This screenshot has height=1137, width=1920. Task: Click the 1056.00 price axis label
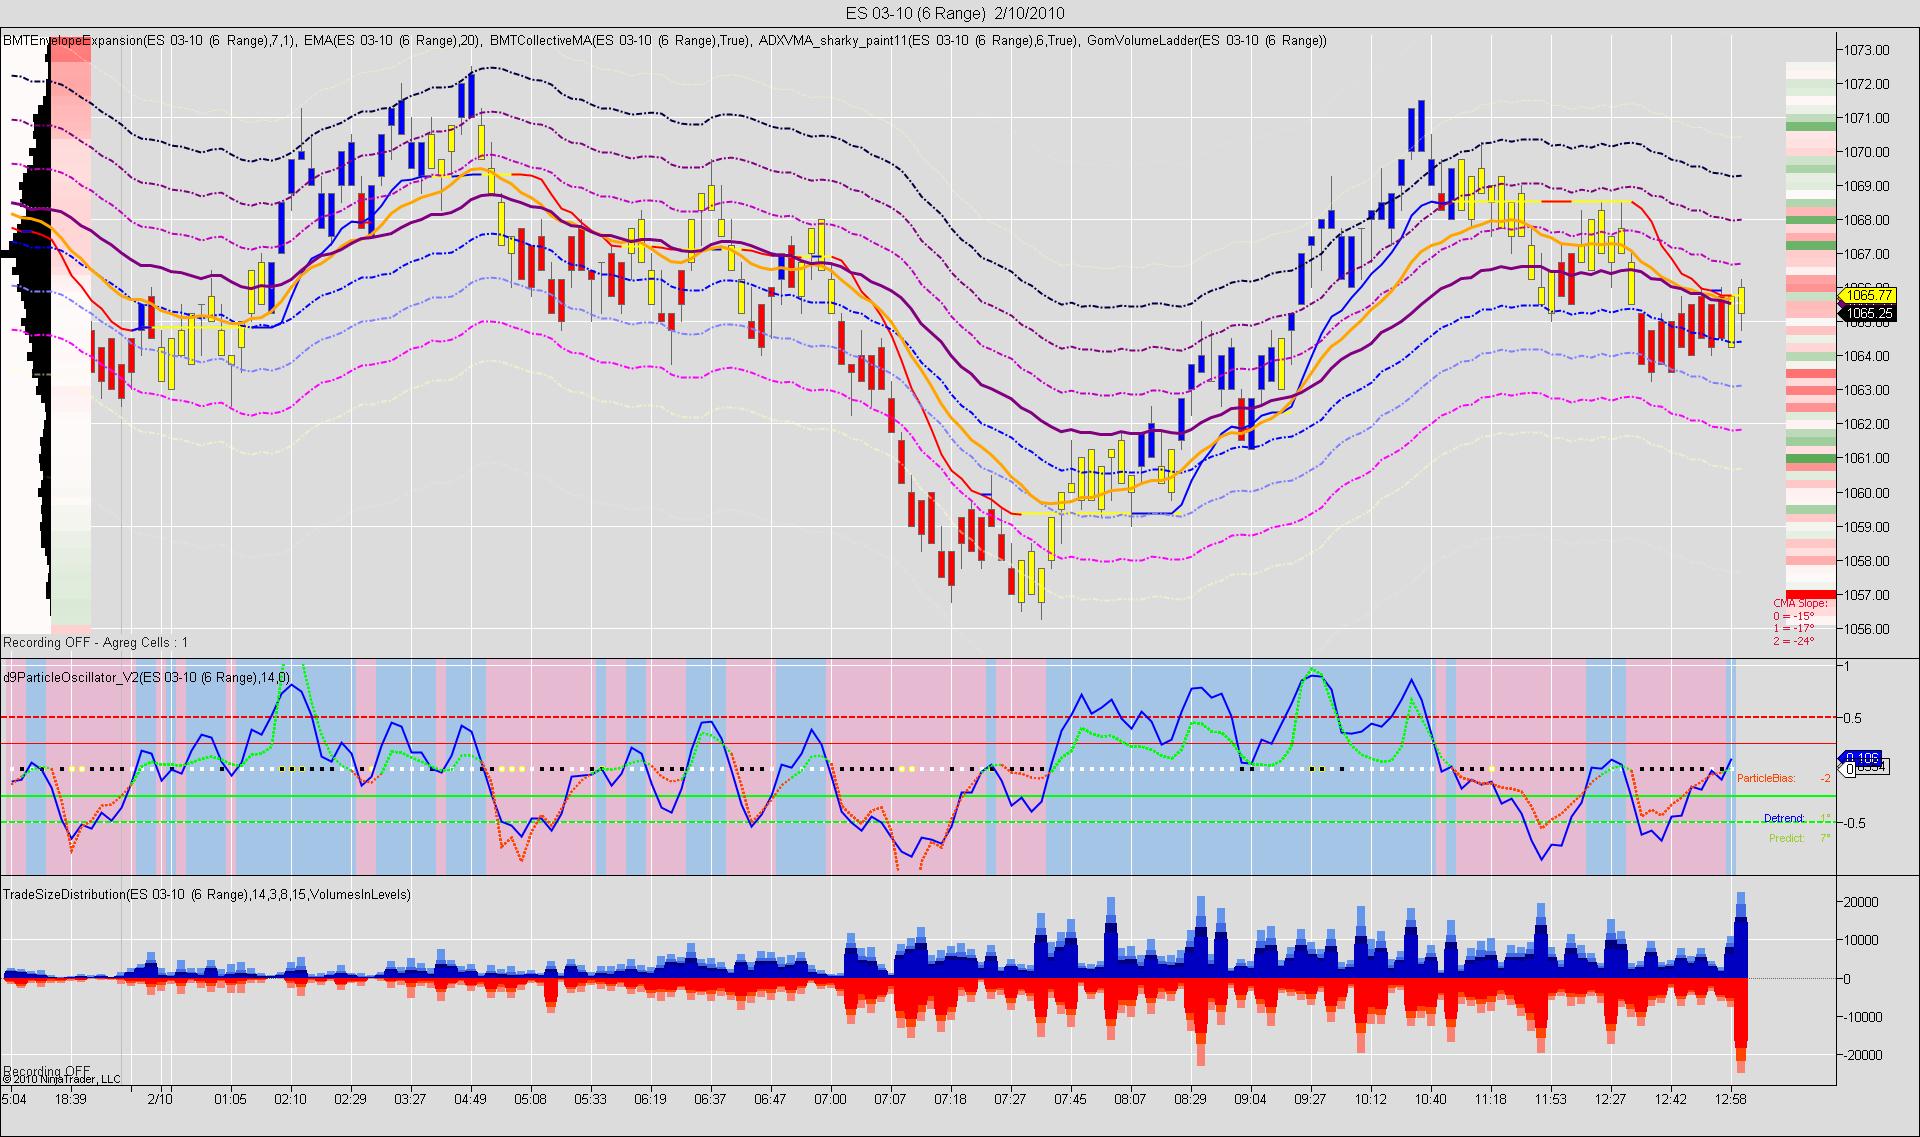(1866, 629)
